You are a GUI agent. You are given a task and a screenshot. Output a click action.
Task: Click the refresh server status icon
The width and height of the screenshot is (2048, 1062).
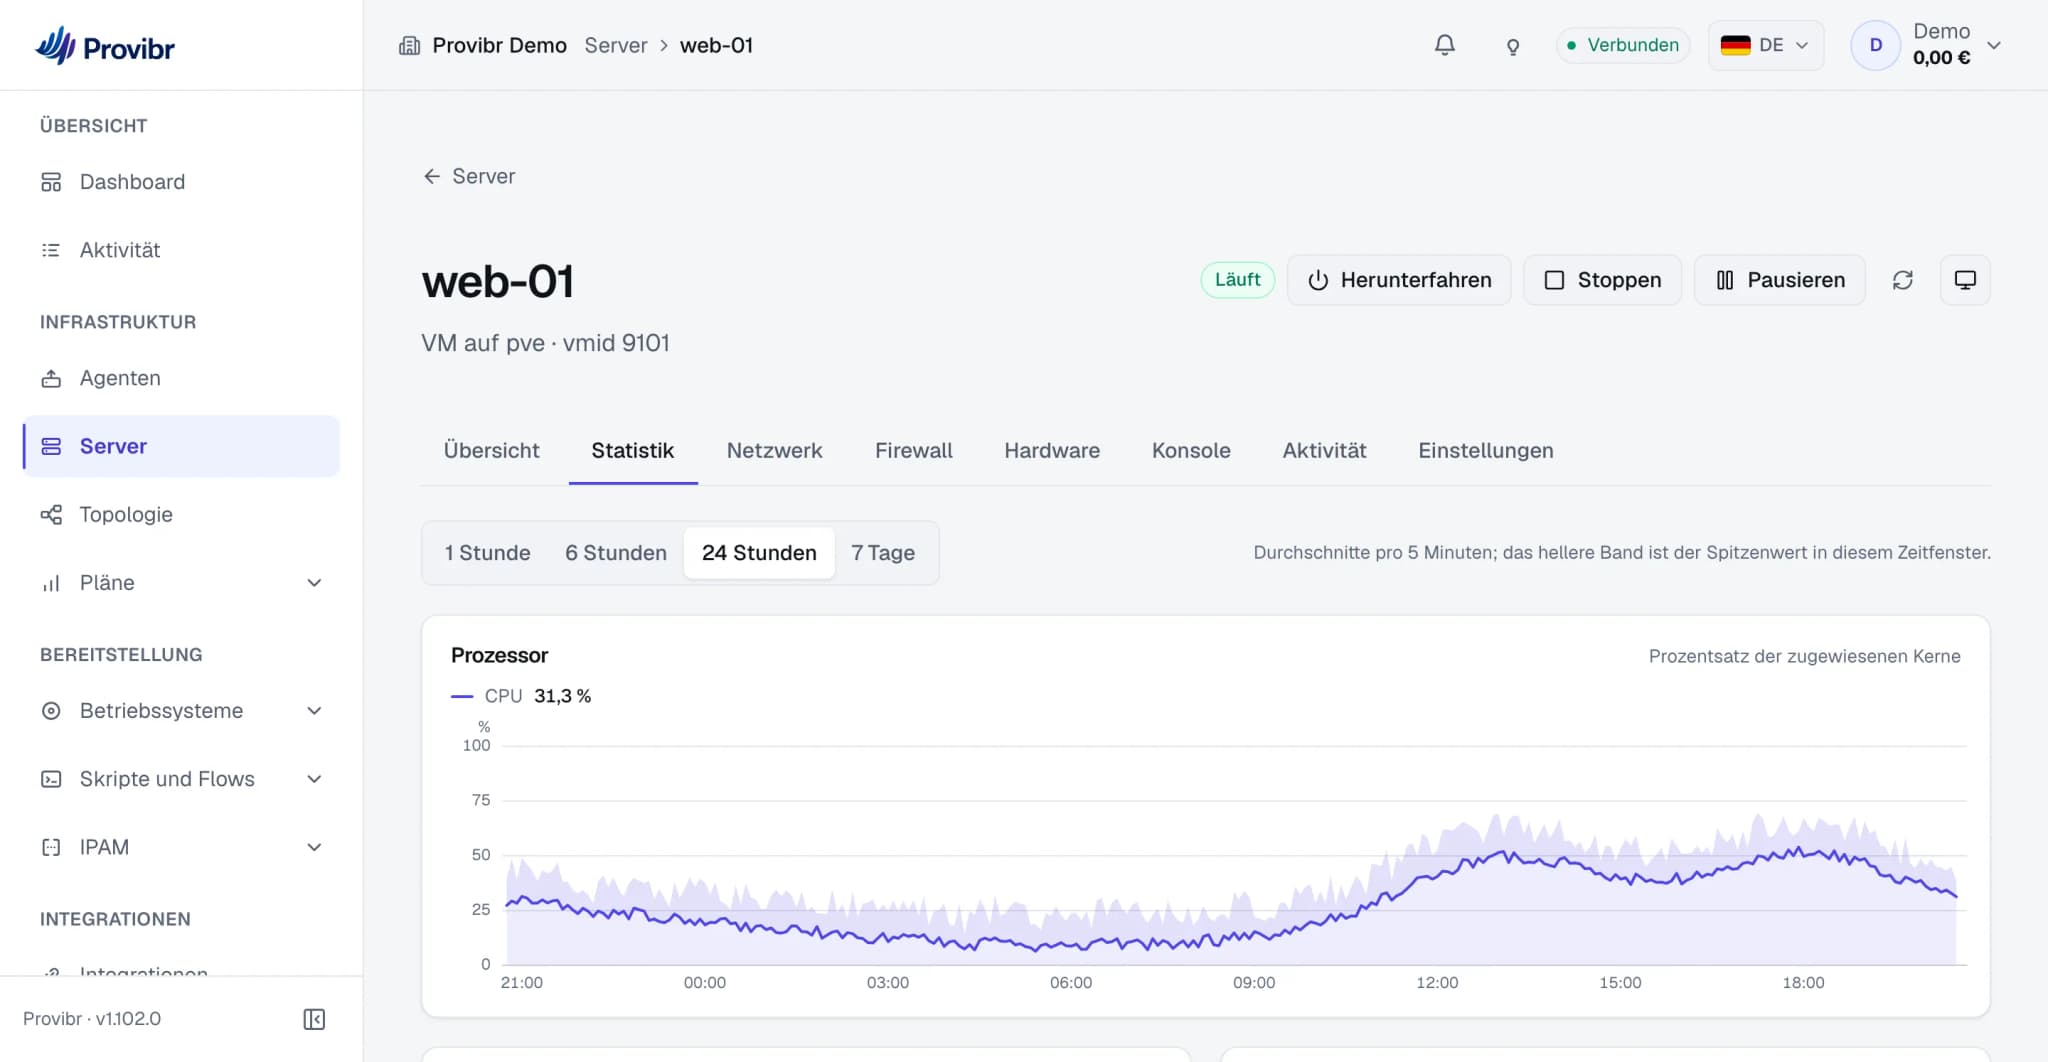tap(1902, 280)
